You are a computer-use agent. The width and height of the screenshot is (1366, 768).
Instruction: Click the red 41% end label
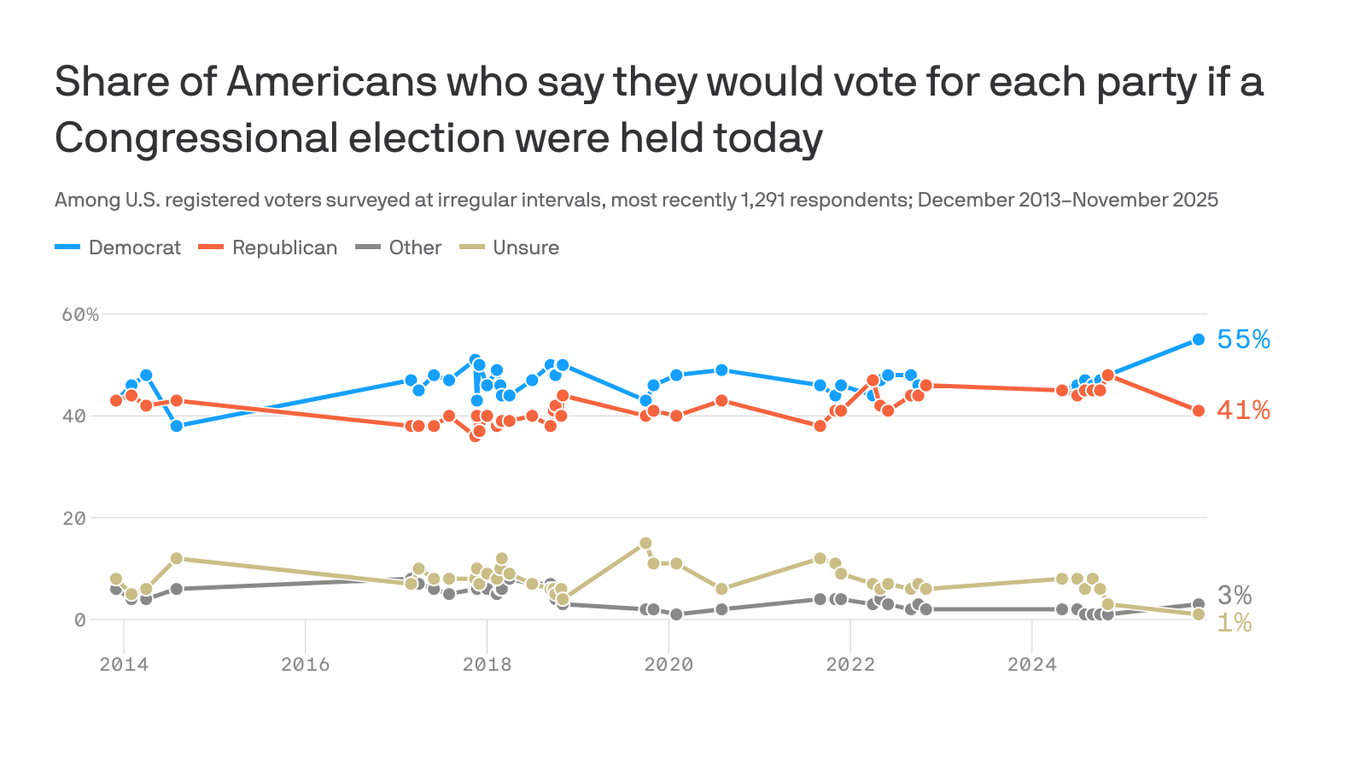click(1243, 410)
